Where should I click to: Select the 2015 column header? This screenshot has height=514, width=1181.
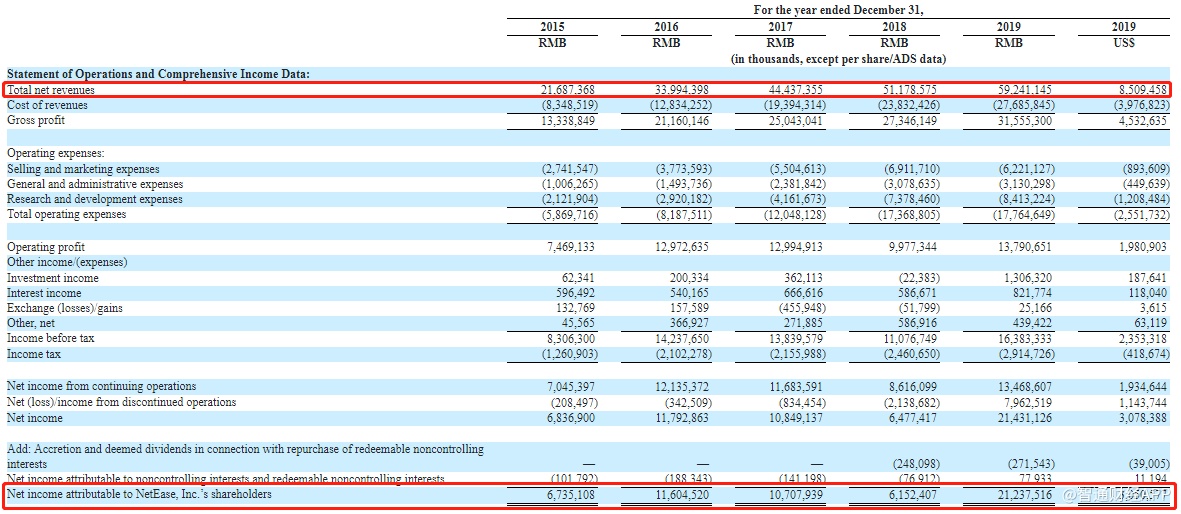[552, 27]
